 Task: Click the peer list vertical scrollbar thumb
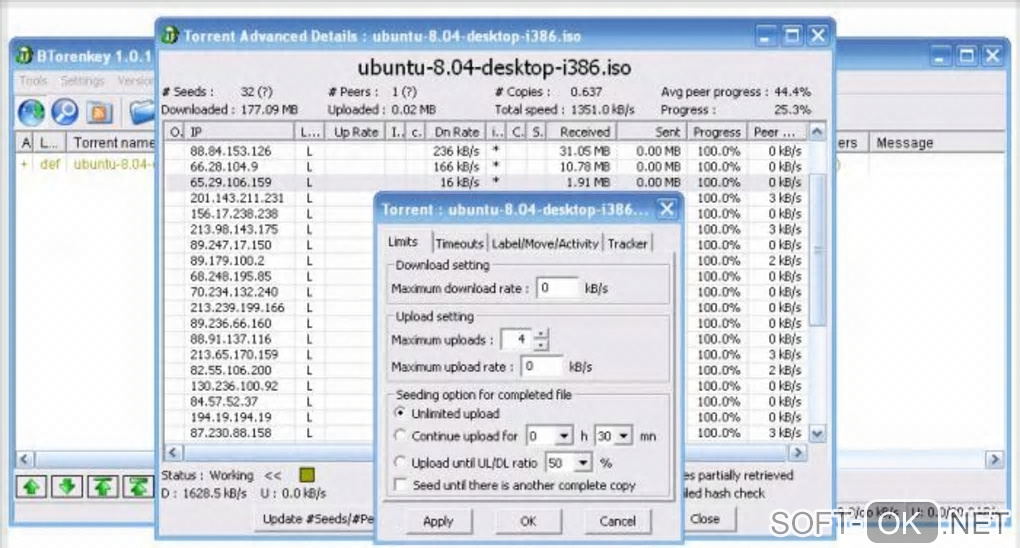pyautogui.click(x=817, y=251)
